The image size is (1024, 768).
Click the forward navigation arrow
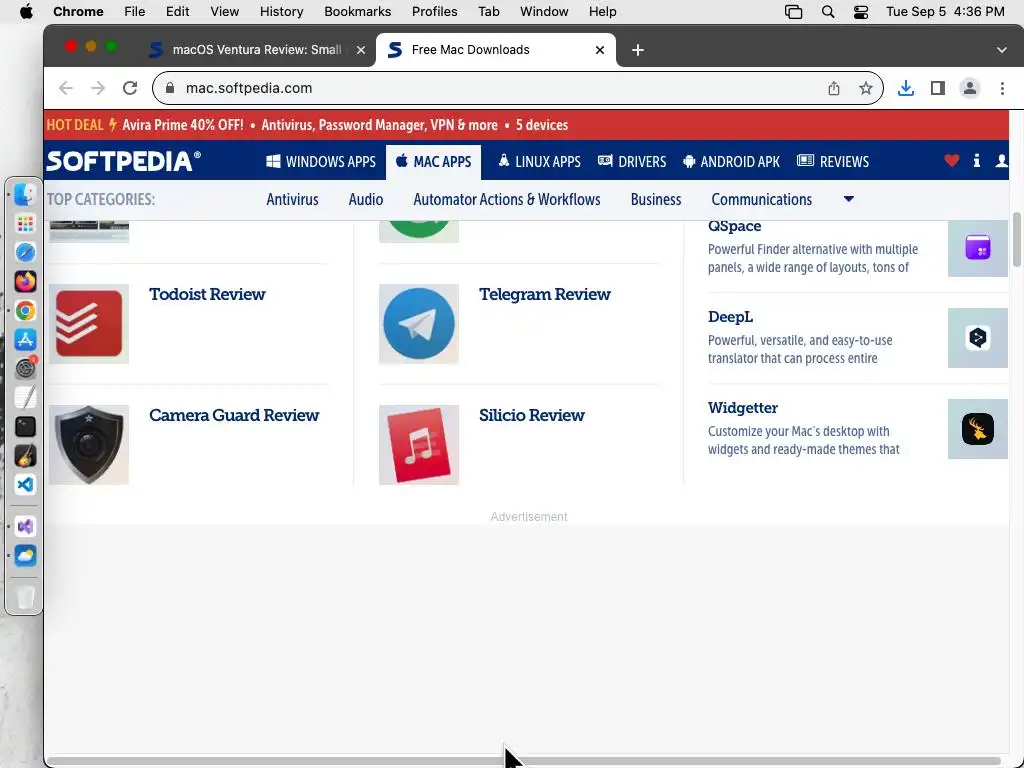pyautogui.click(x=98, y=88)
